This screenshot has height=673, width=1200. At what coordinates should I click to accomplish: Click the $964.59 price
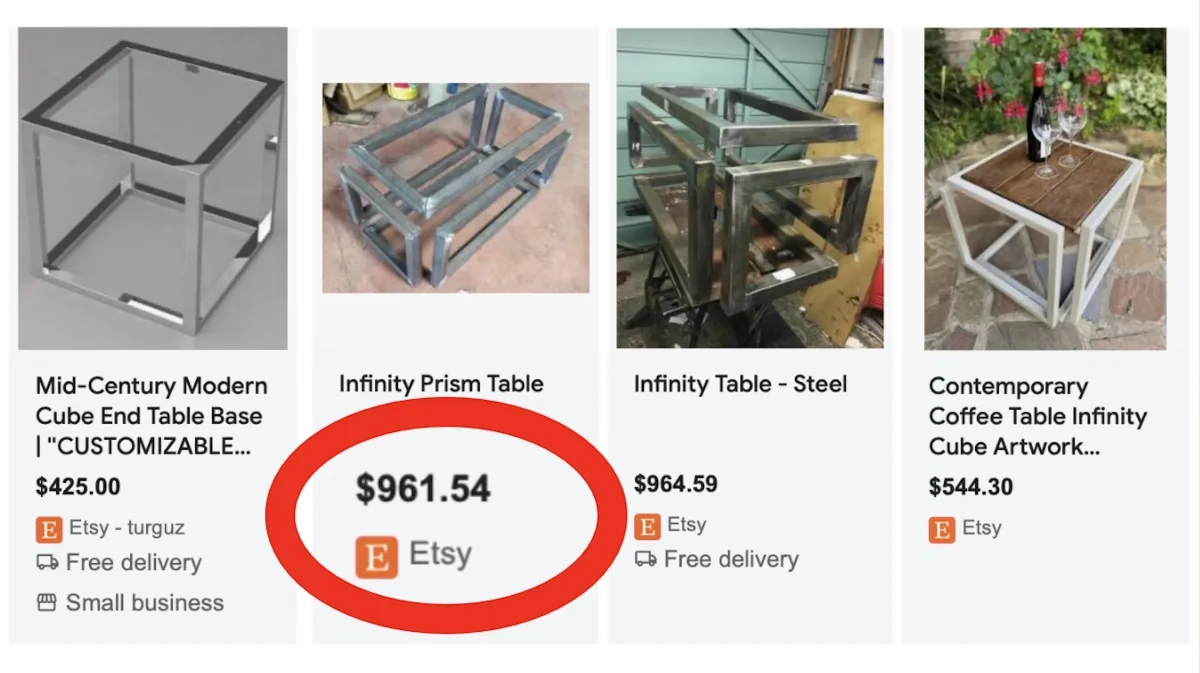pos(676,484)
